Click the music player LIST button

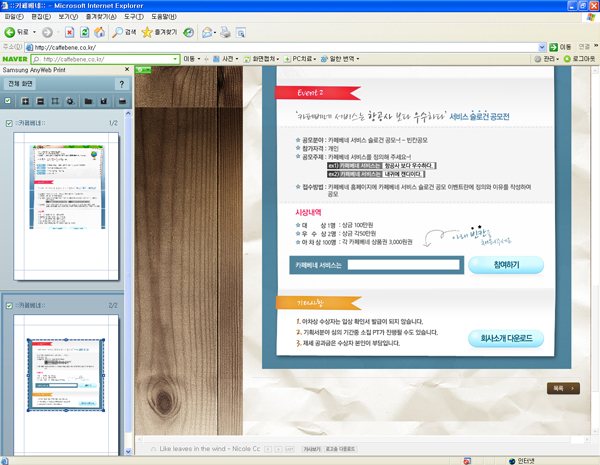point(289,449)
